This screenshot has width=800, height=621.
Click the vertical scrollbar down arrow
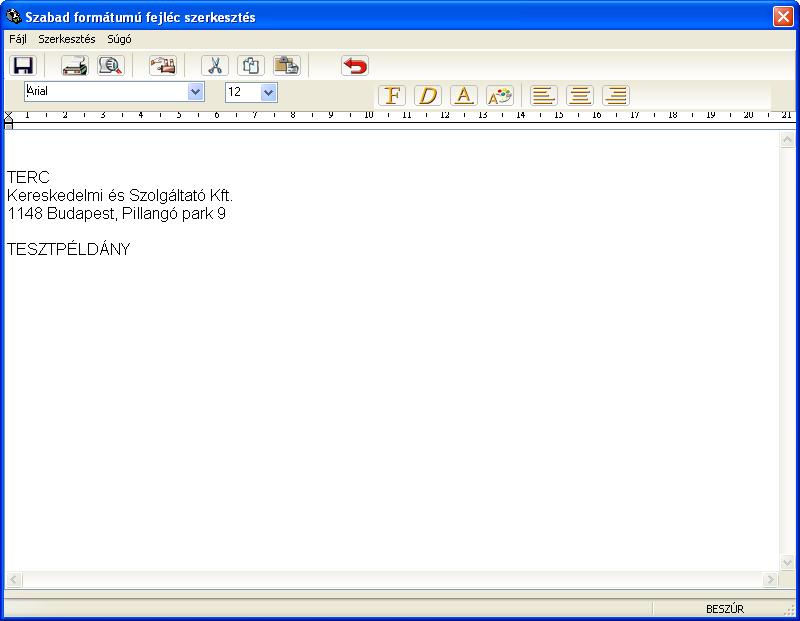click(787, 562)
